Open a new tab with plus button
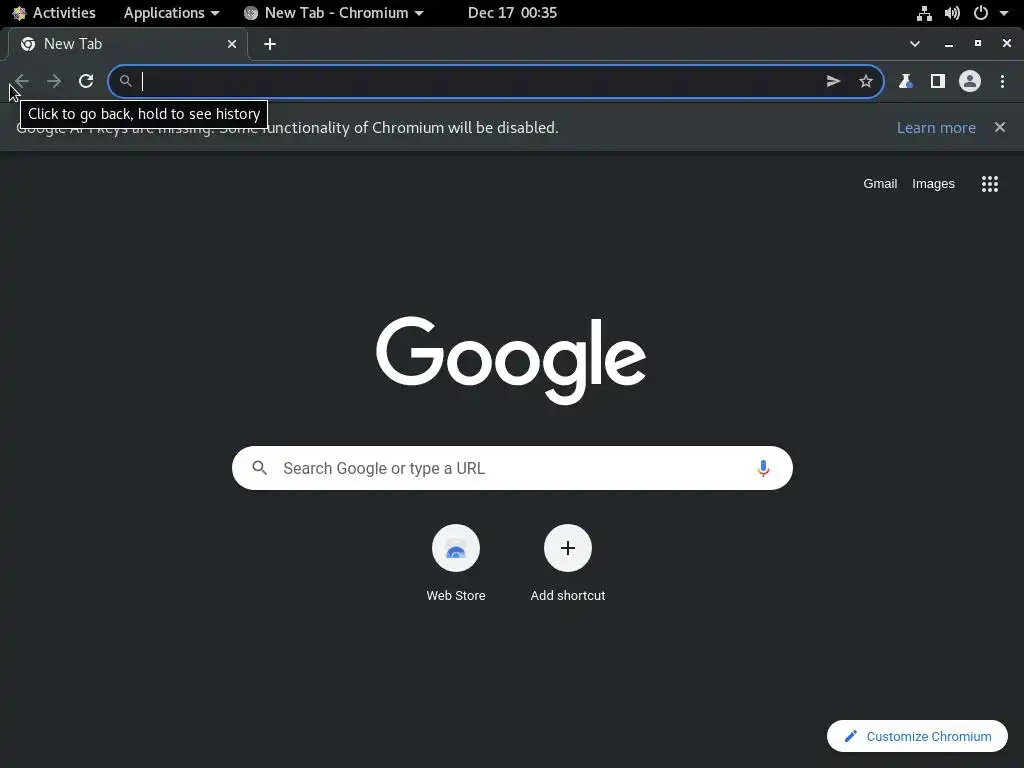 (270, 44)
